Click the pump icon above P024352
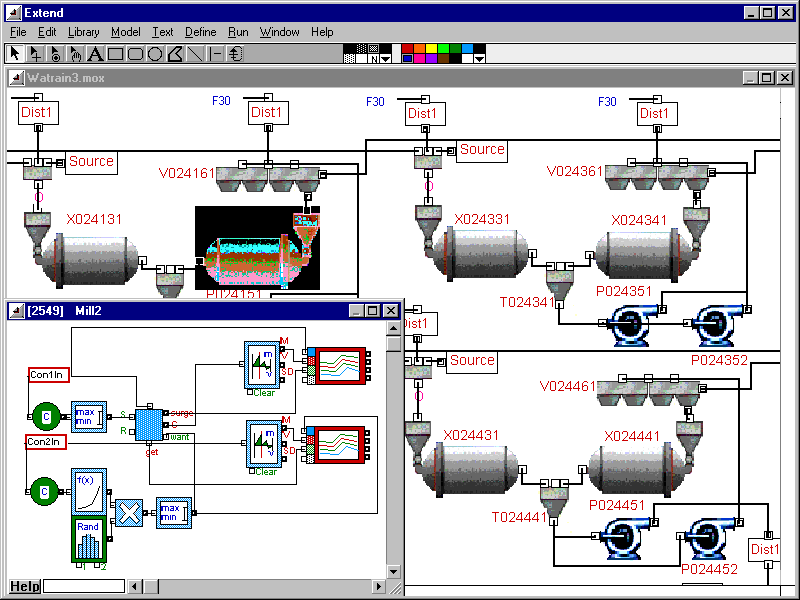The width and height of the screenshot is (800, 600). 719,324
